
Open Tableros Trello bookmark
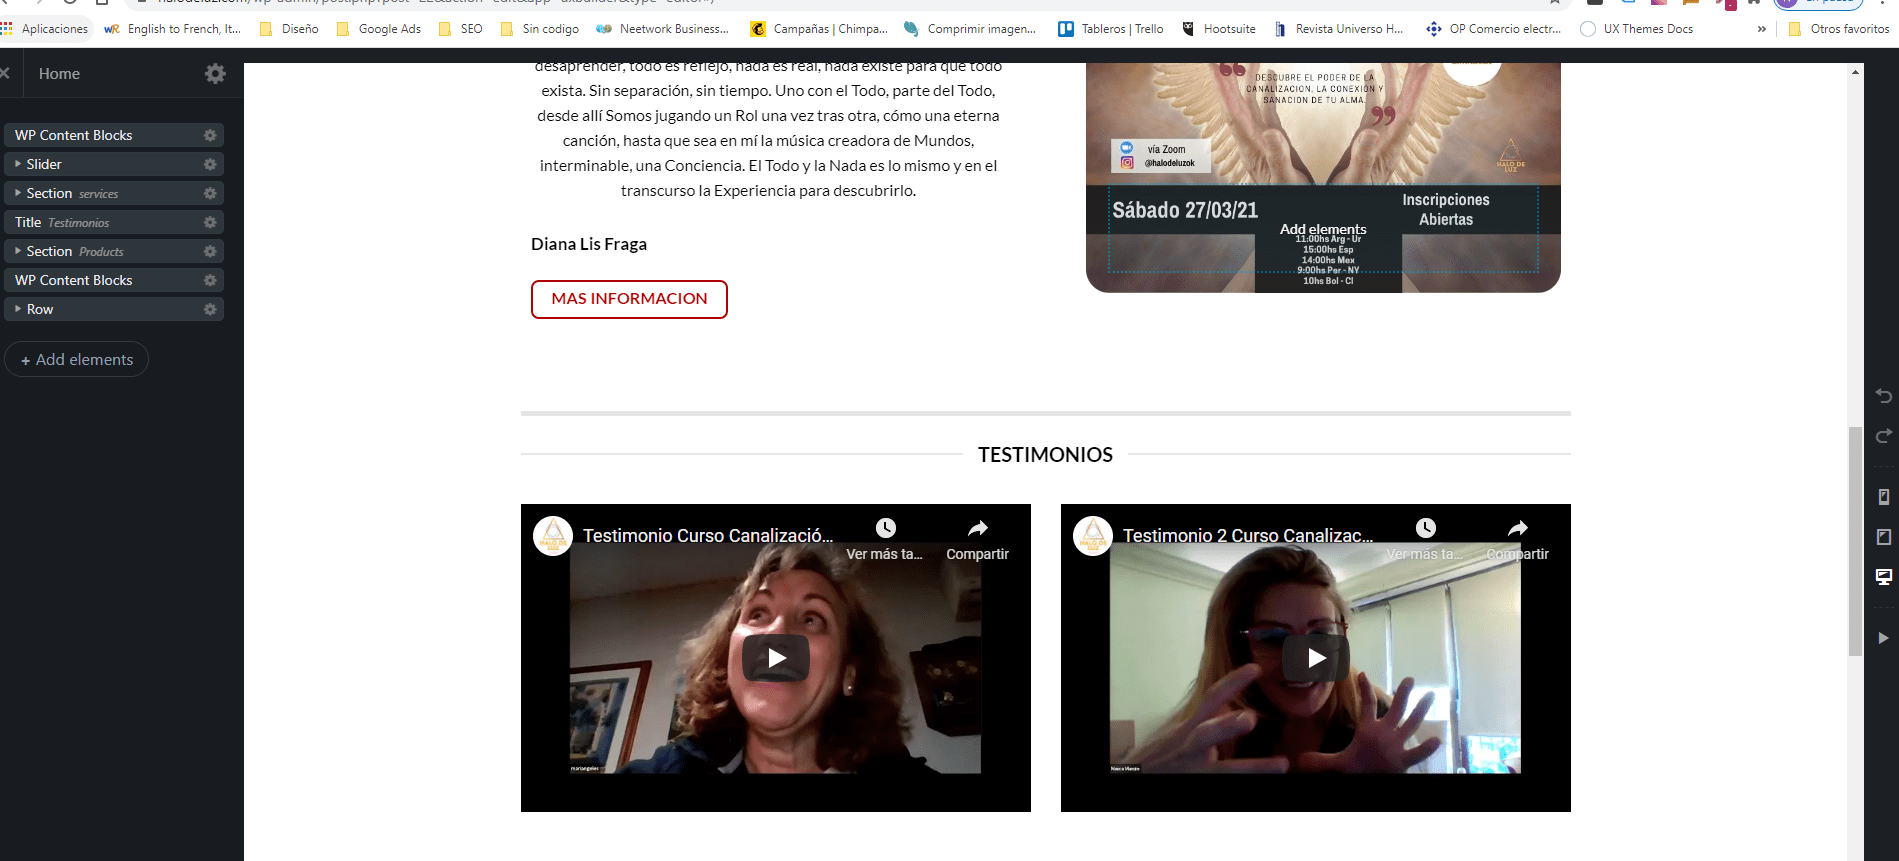point(1111,29)
